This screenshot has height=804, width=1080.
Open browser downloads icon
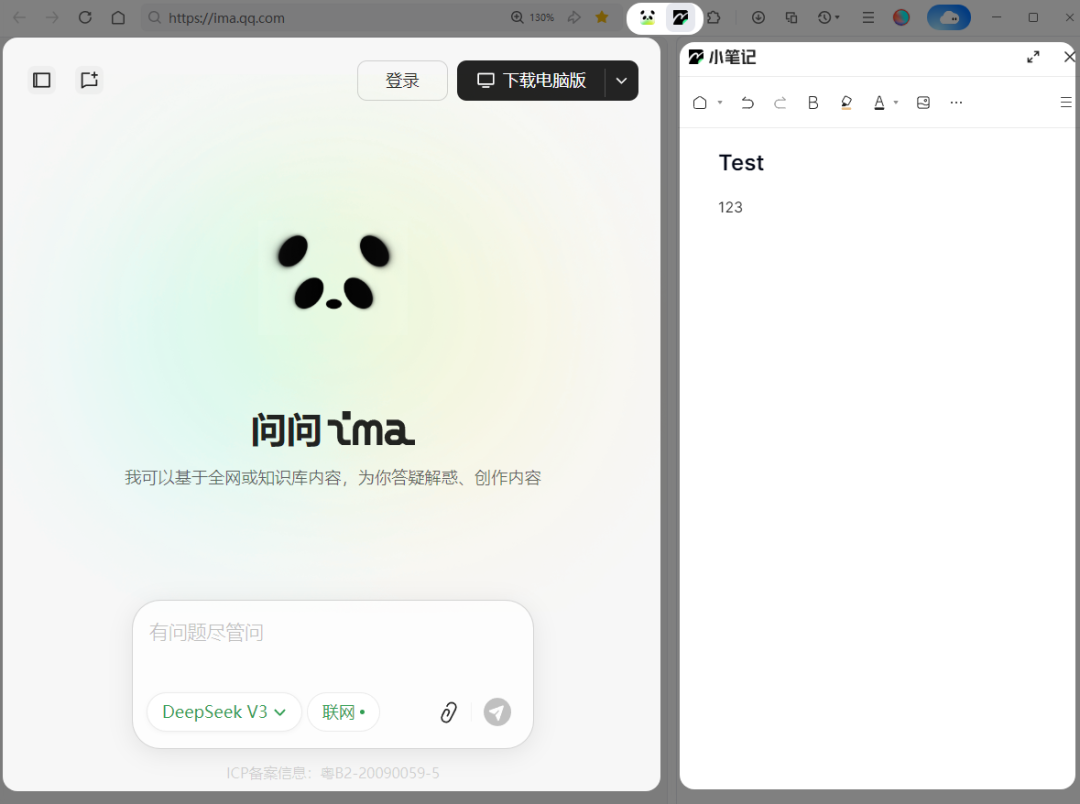[x=758, y=18]
